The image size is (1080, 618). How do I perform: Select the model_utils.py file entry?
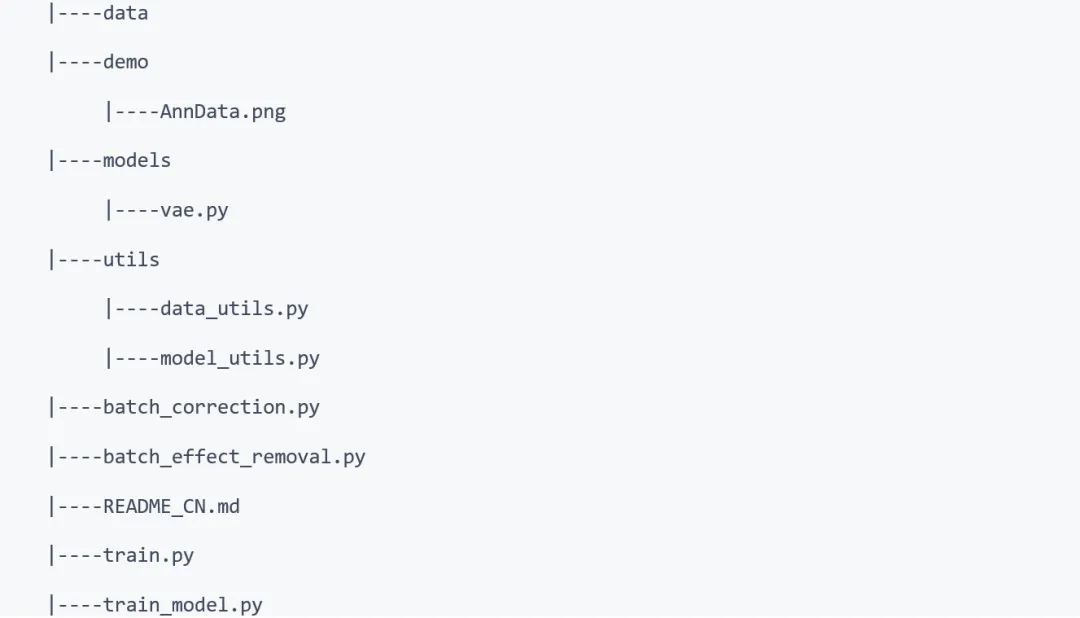(239, 358)
